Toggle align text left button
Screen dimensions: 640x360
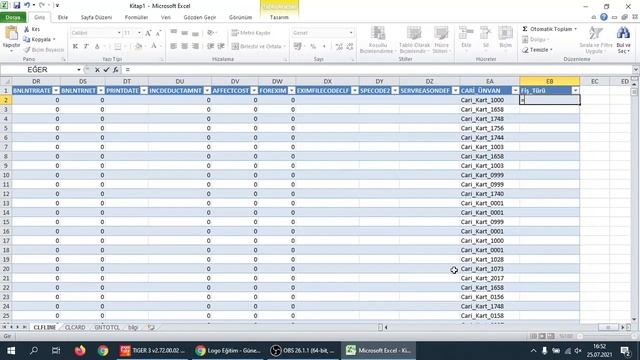pos(173,46)
